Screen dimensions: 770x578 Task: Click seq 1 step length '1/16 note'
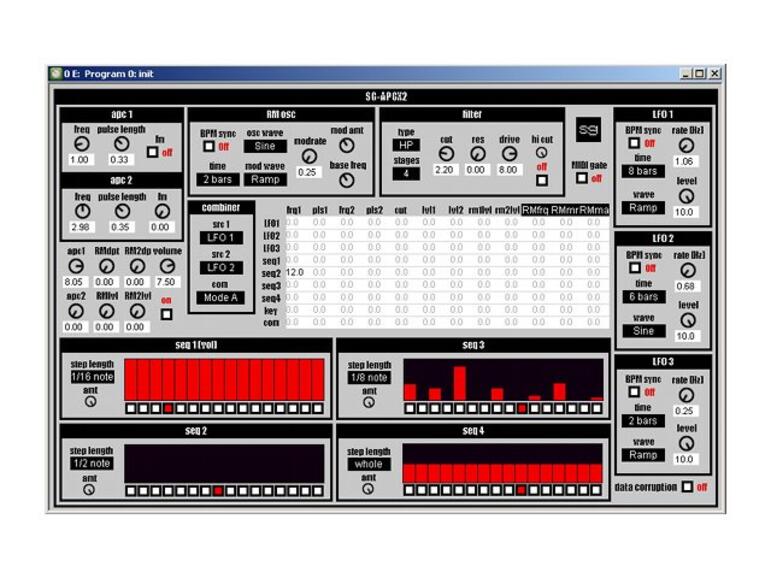(x=92, y=377)
